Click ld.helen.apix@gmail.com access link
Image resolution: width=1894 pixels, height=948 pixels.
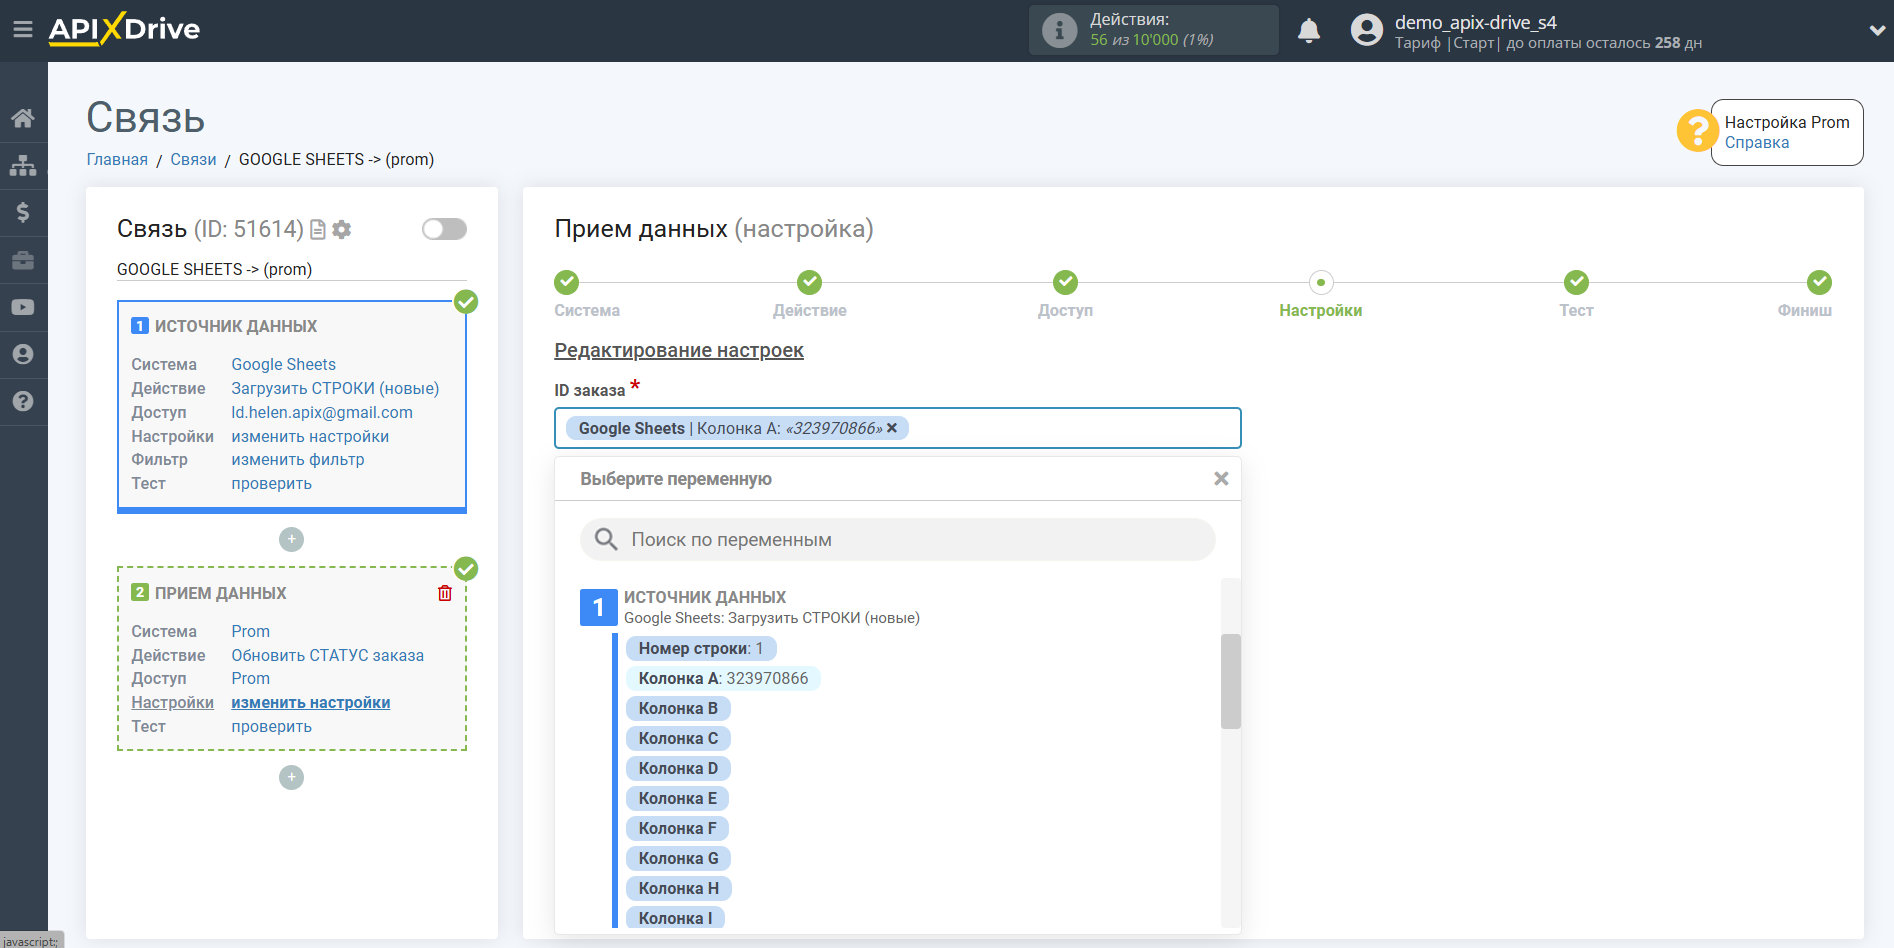pos(322,412)
